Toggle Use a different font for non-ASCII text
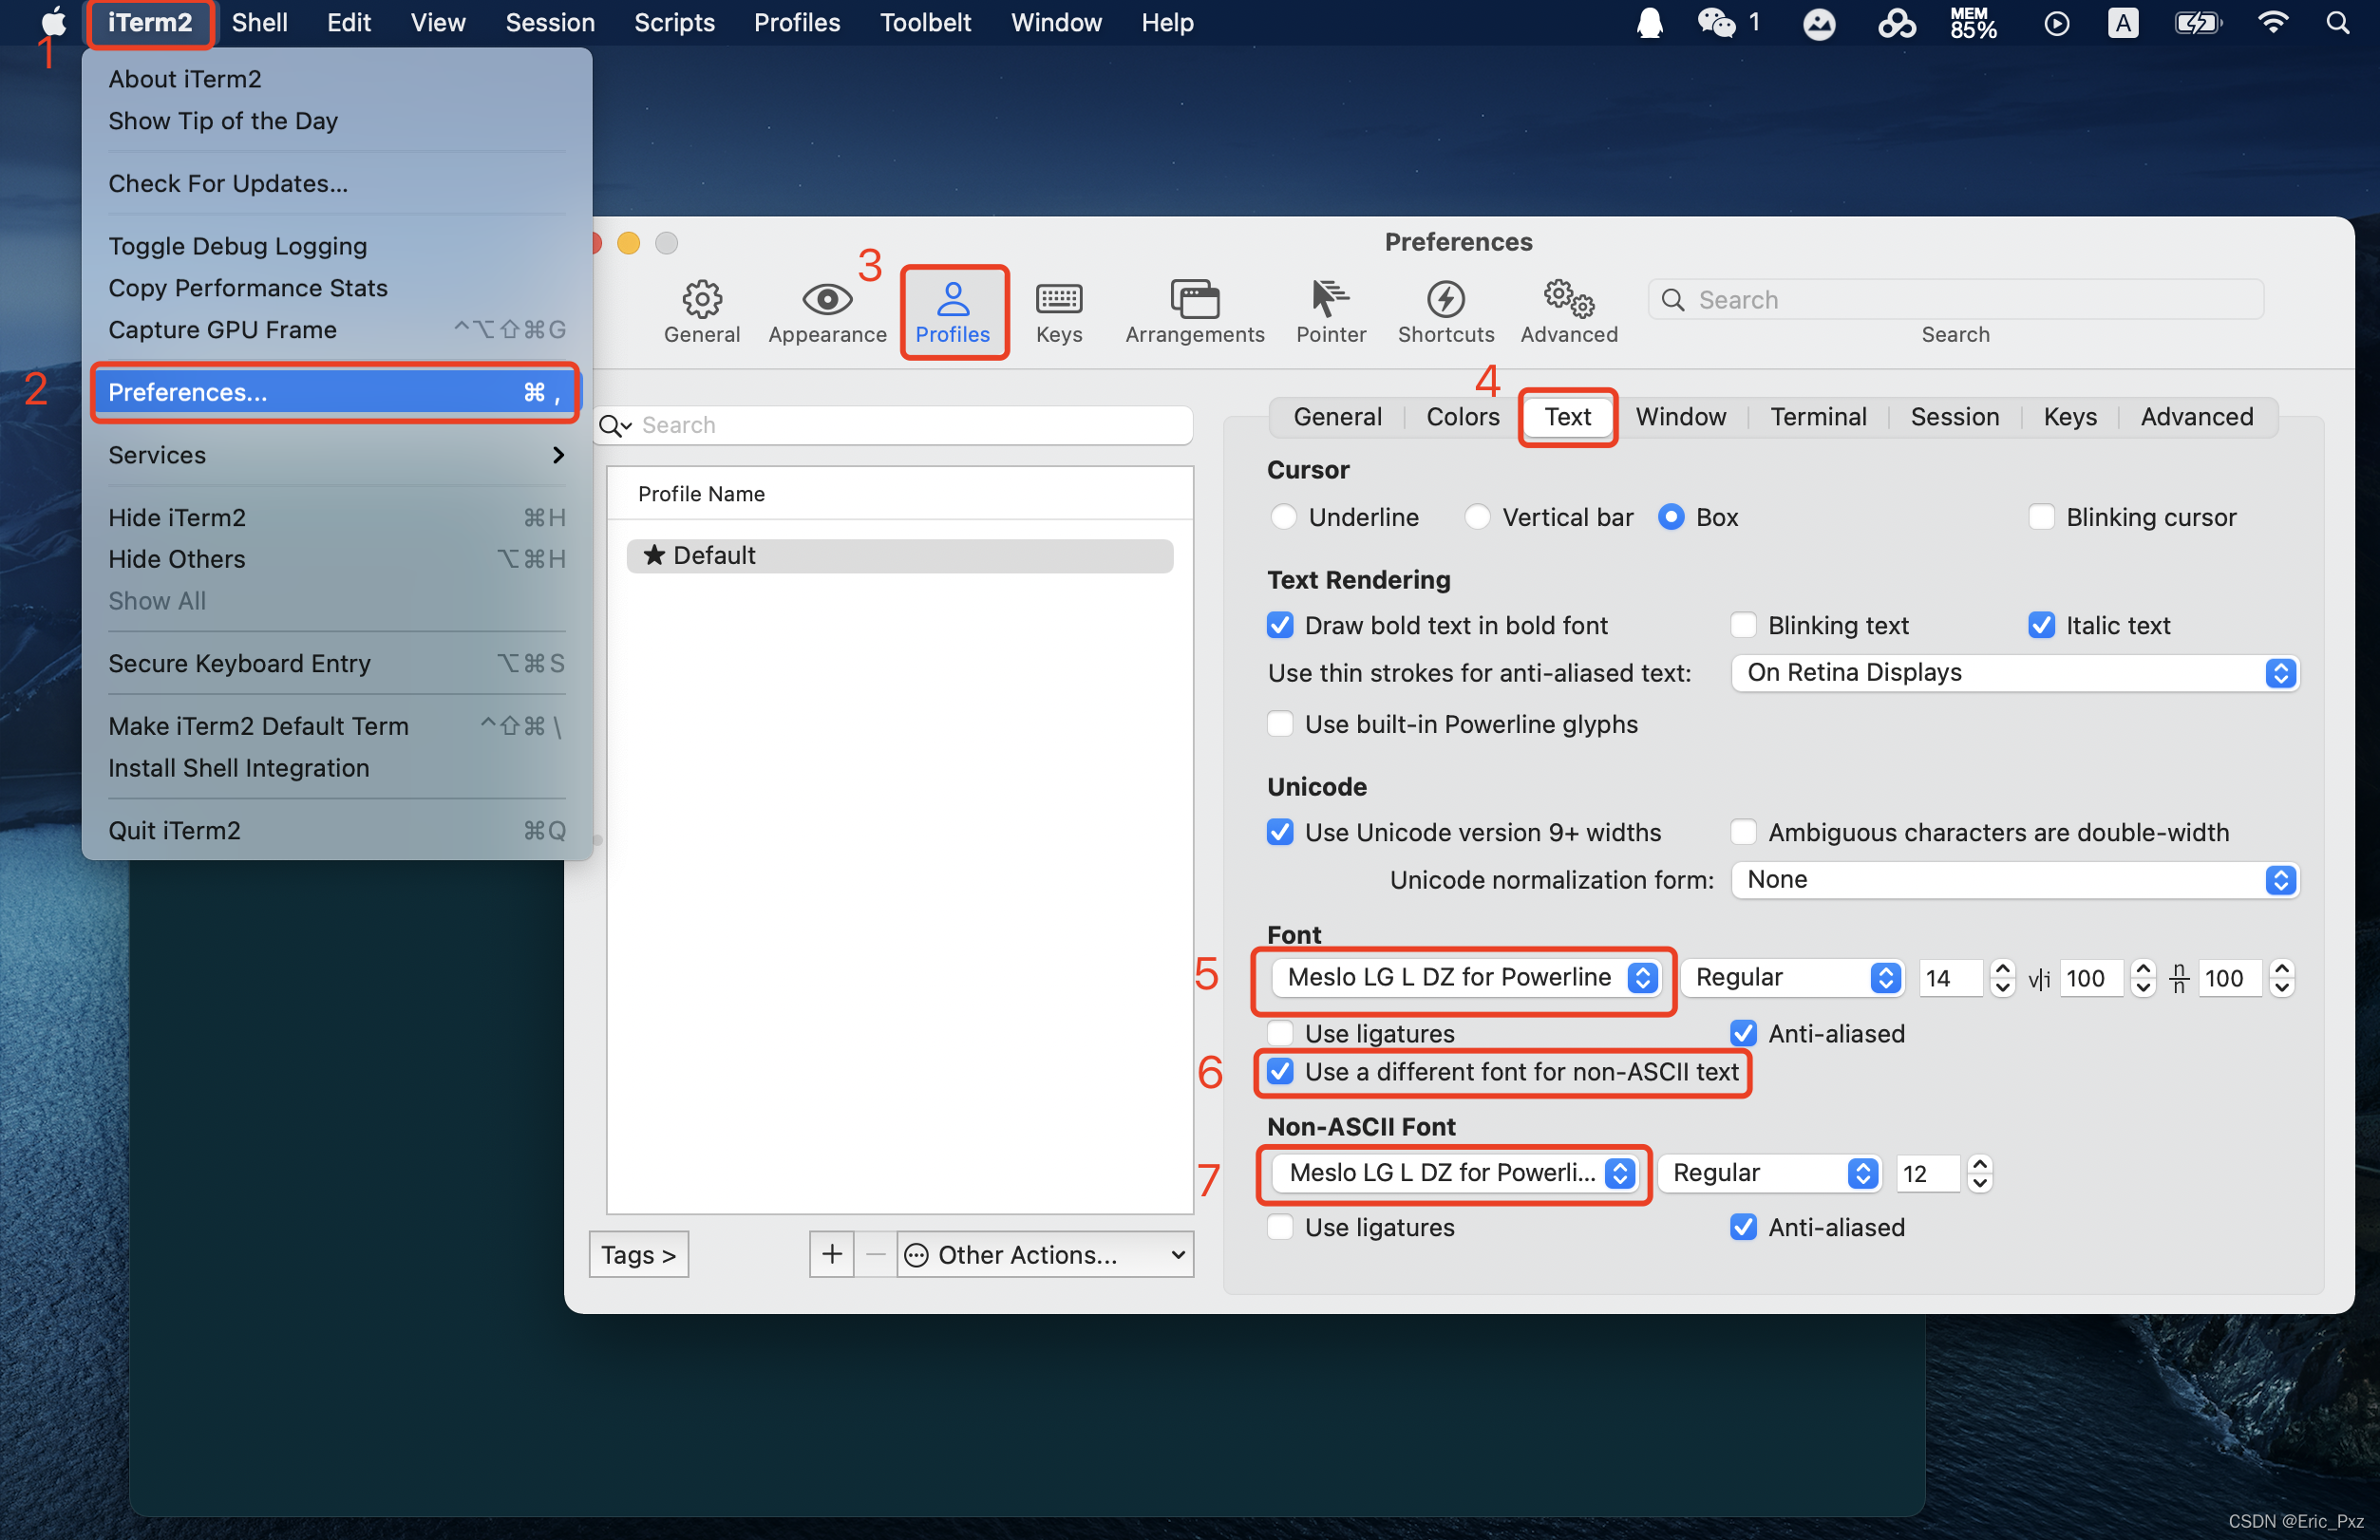The height and width of the screenshot is (1540, 2380). (1280, 1072)
